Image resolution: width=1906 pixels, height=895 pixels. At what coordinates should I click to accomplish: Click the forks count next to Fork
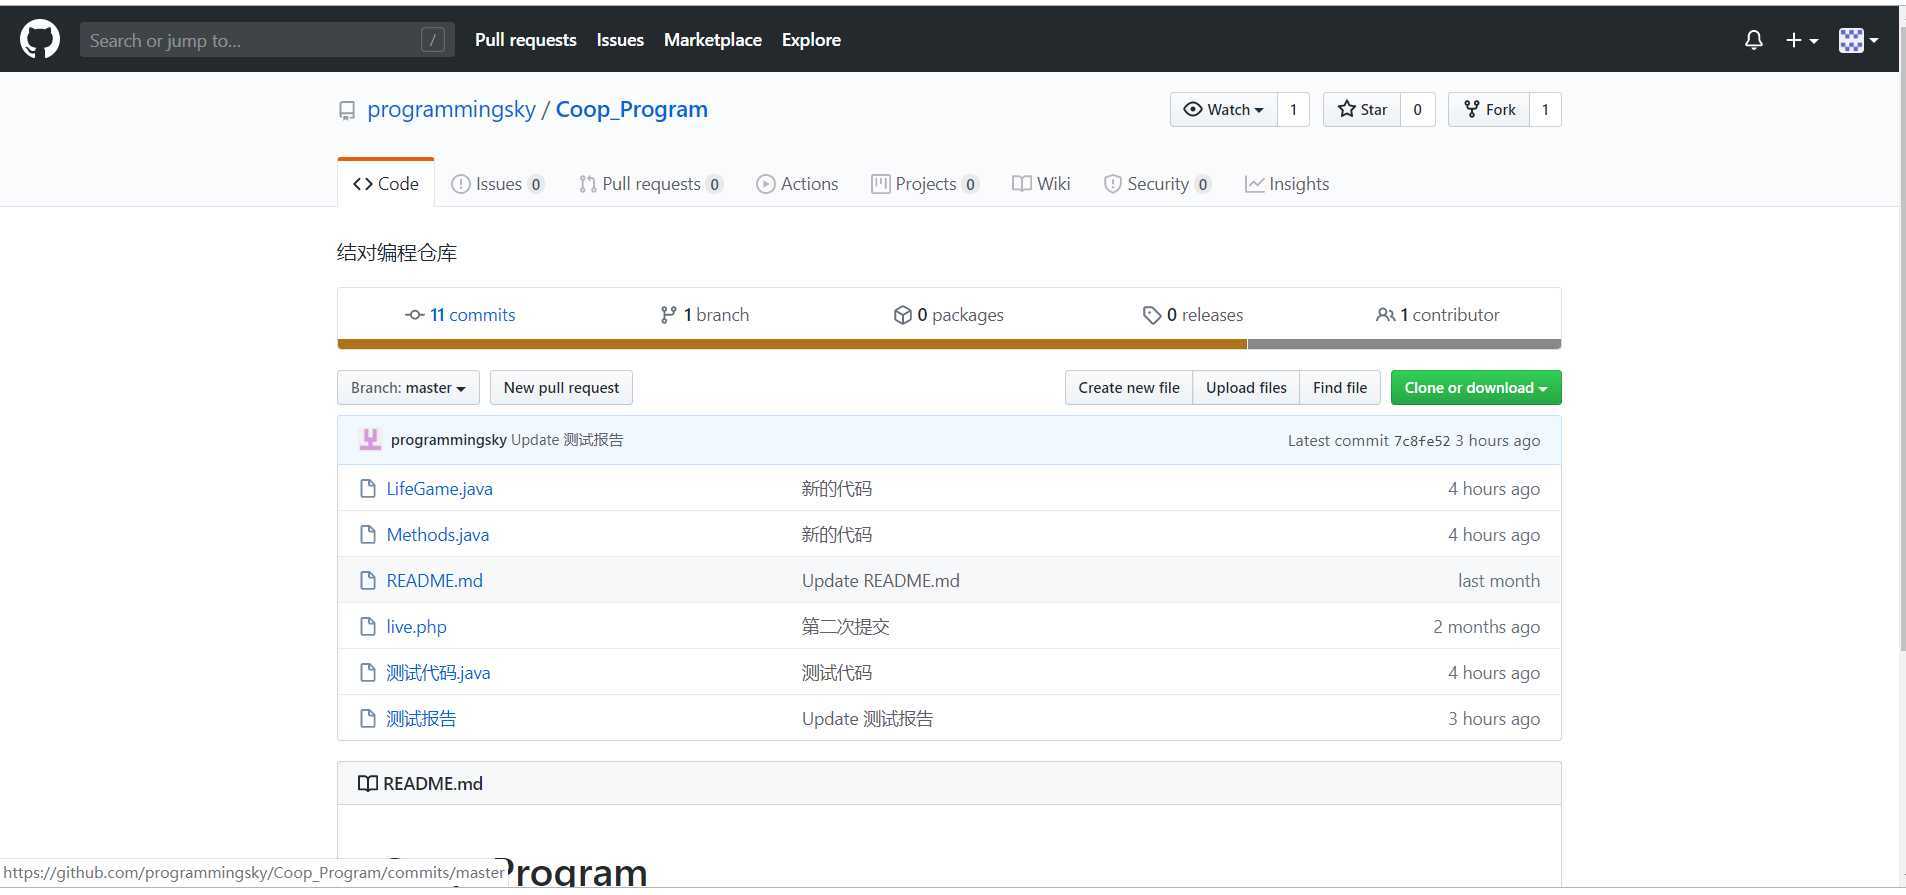[x=1545, y=110]
